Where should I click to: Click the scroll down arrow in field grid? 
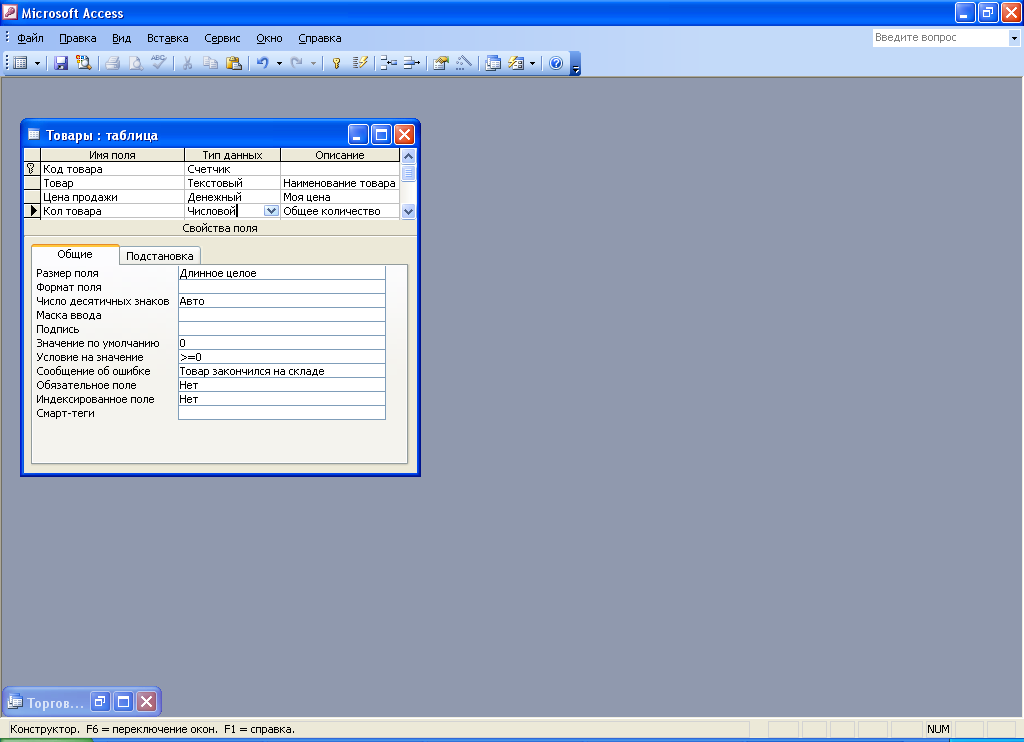[x=408, y=211]
